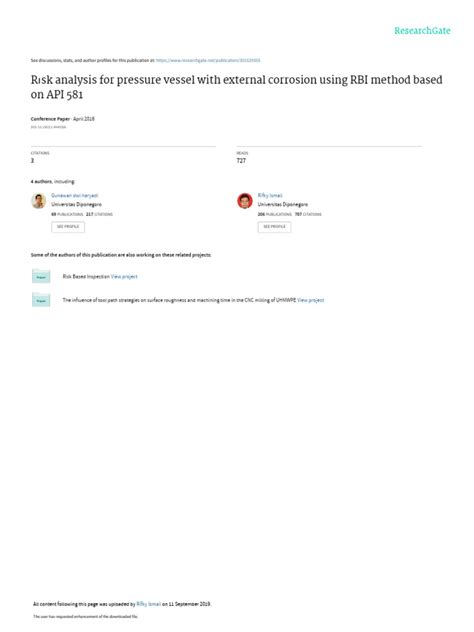Open View project for Risk Based Inspection
The width and height of the screenshot is (474, 632).
pos(124,276)
